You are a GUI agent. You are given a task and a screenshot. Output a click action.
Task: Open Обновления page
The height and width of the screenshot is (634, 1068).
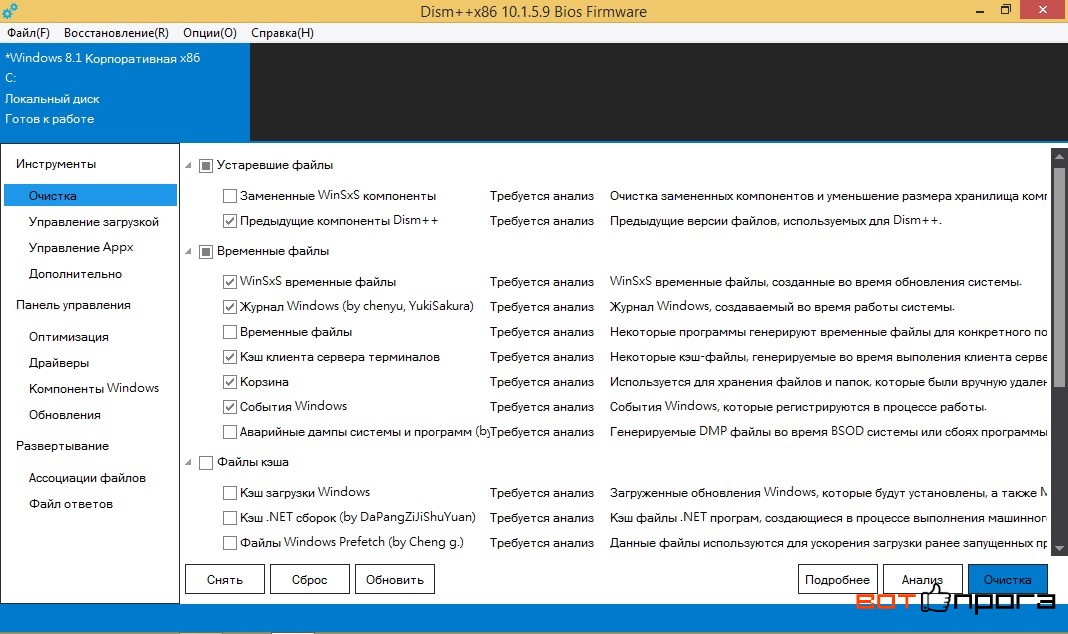pyautogui.click(x=64, y=415)
